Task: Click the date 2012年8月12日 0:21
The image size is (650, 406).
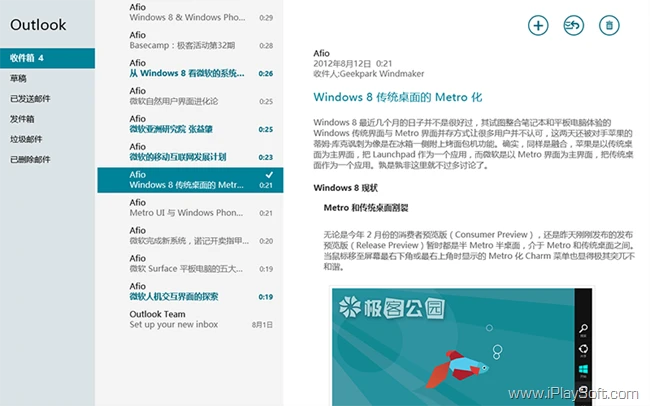Action: [352, 63]
